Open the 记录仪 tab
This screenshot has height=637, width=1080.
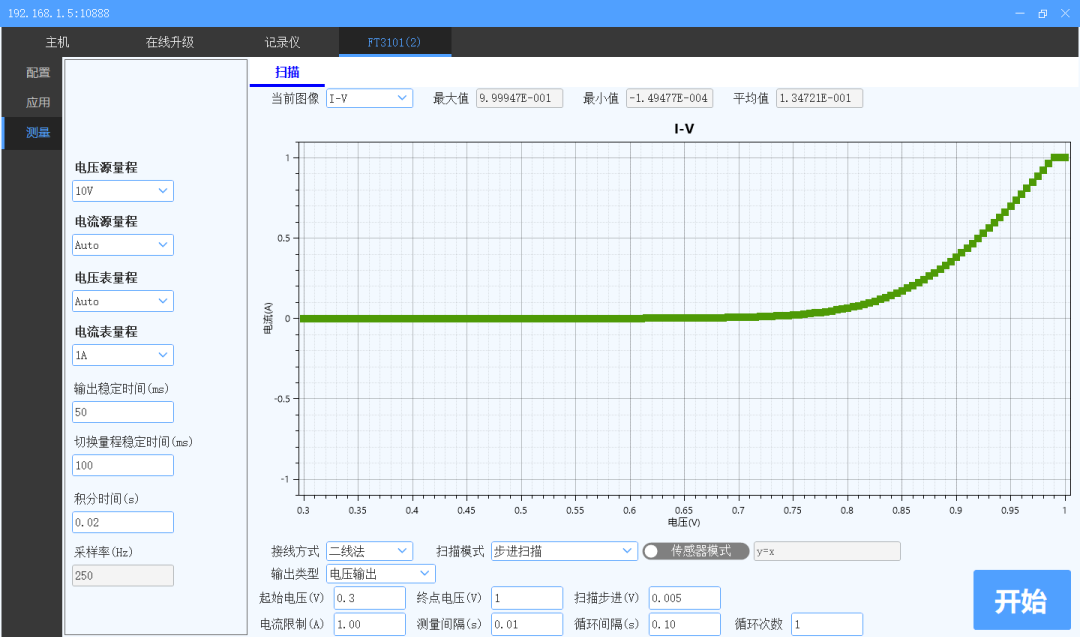coord(282,42)
